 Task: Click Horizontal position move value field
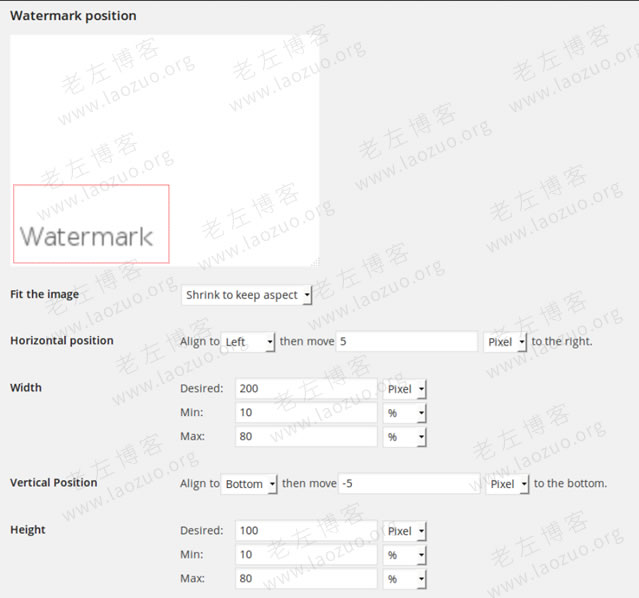click(406, 342)
